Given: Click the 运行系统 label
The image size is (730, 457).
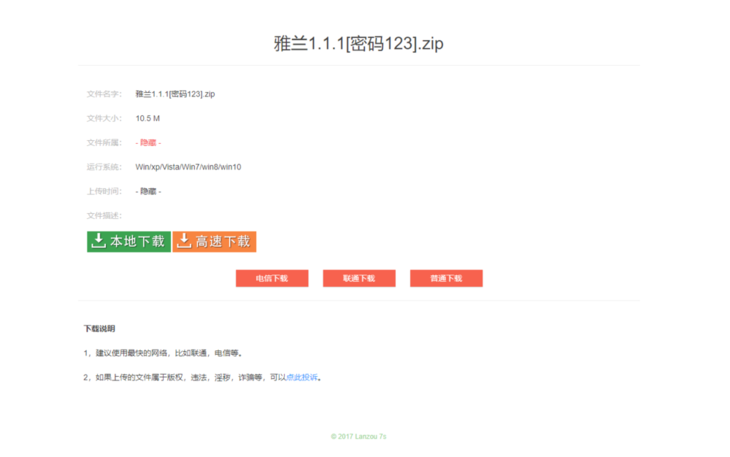Looking at the screenshot, I should tap(104, 167).
